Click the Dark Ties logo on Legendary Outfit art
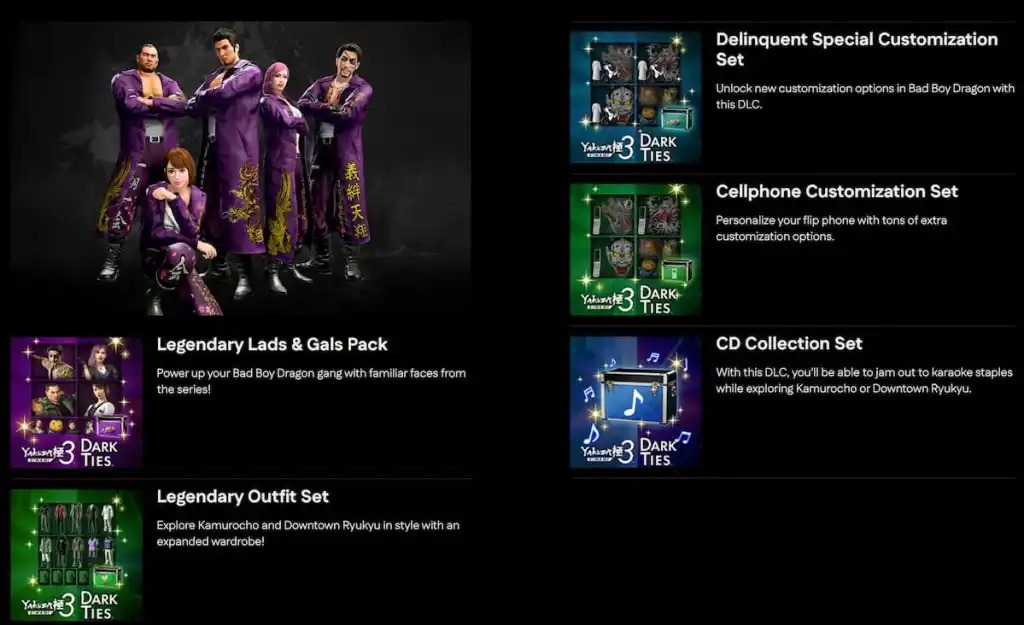The height and width of the screenshot is (625, 1024). tap(97, 605)
